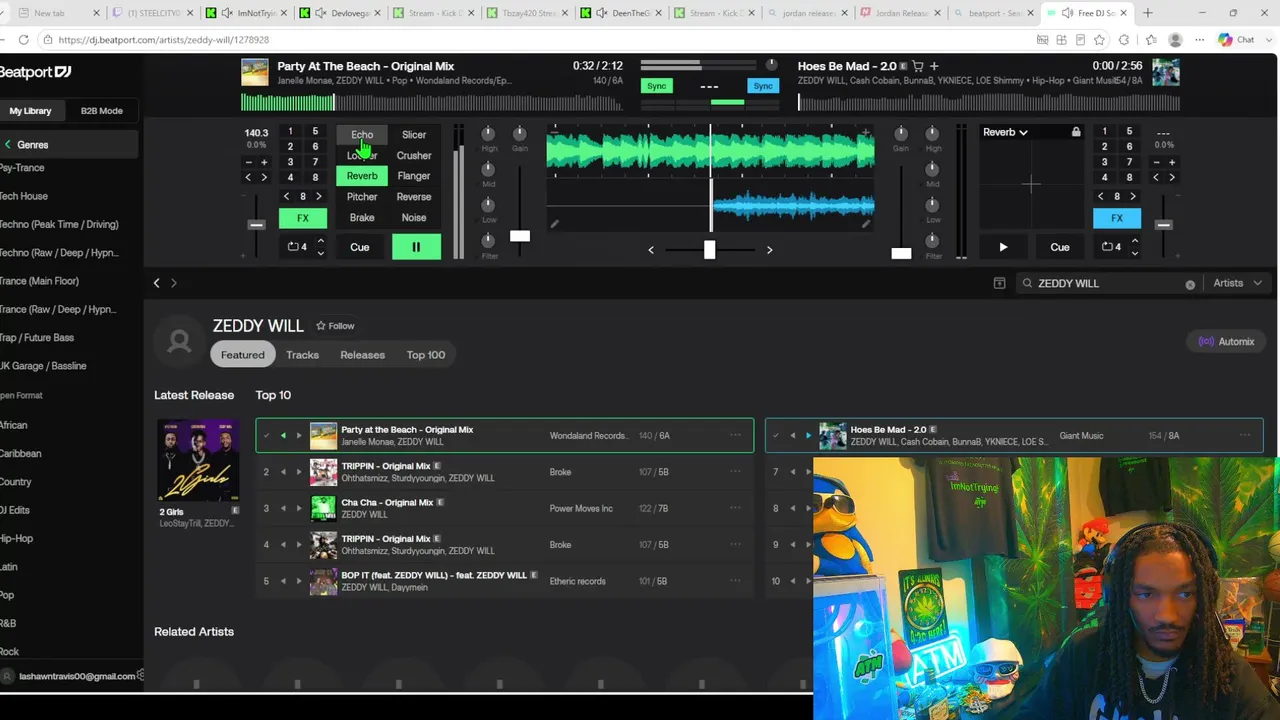
Task: Load Cha Cha to right deck
Action: [x=298, y=508]
